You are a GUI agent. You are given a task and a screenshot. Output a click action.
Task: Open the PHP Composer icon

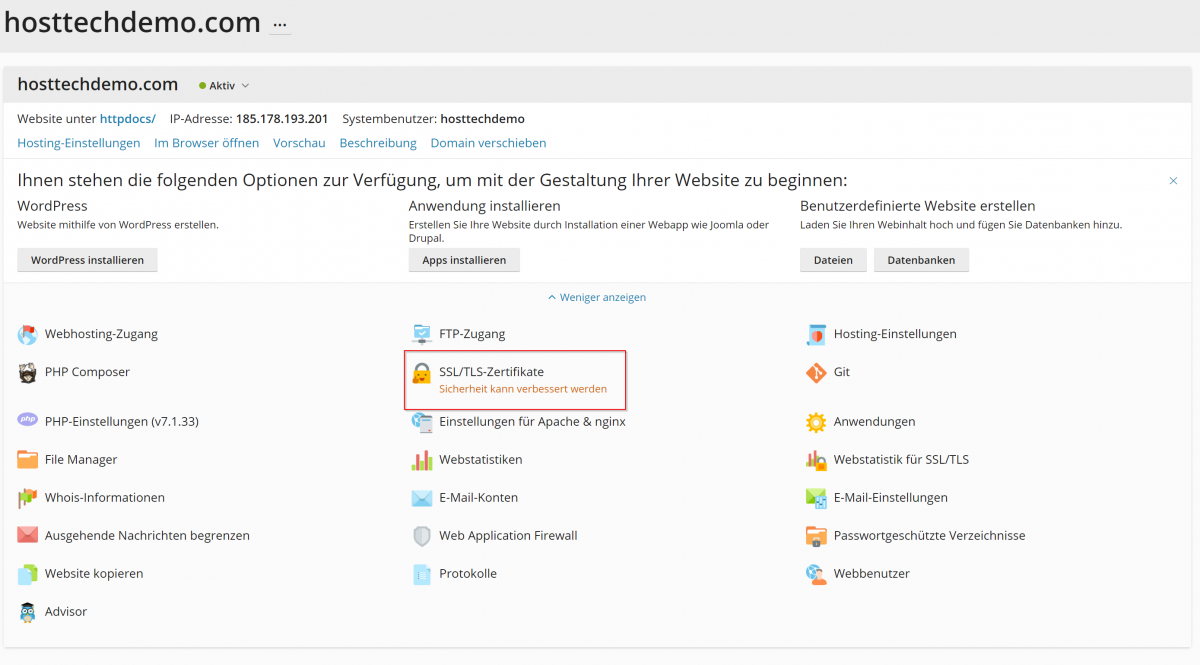pos(27,373)
